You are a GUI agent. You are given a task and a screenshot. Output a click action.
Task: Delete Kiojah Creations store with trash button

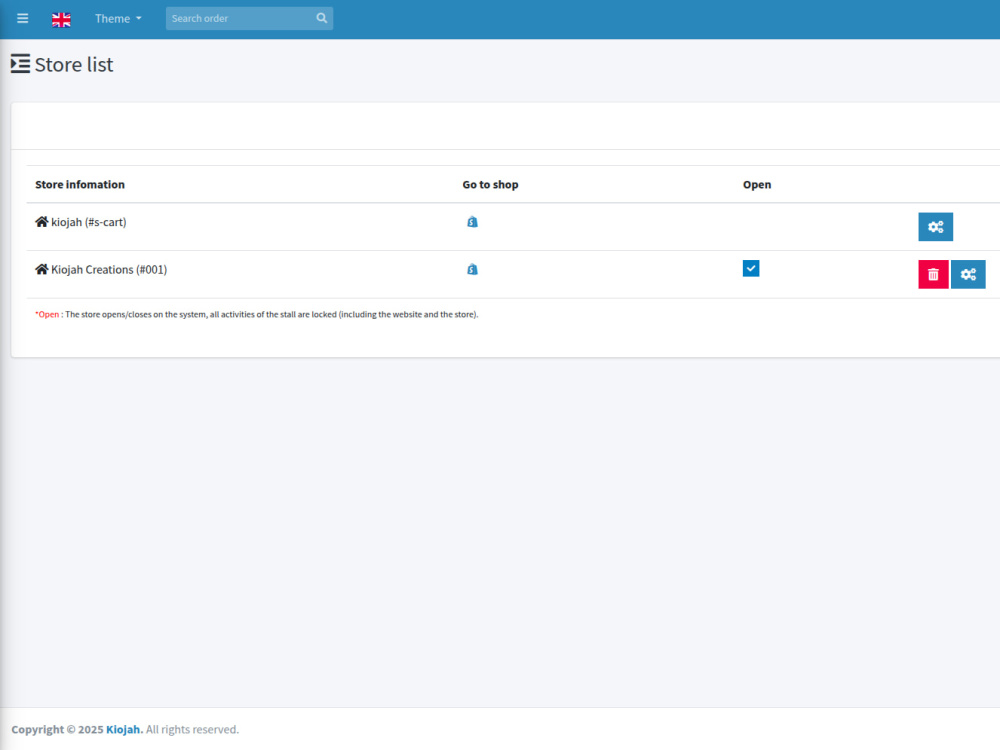pos(933,274)
